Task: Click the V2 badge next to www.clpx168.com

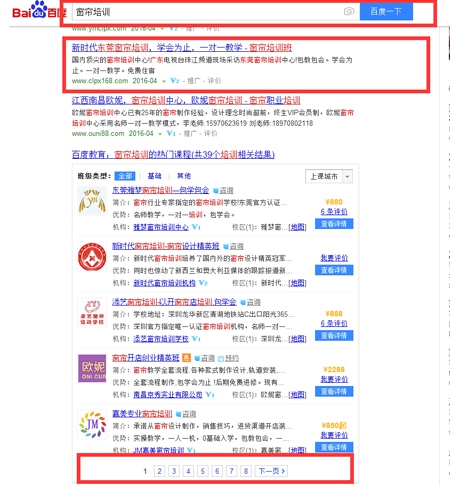Action: click(x=175, y=81)
